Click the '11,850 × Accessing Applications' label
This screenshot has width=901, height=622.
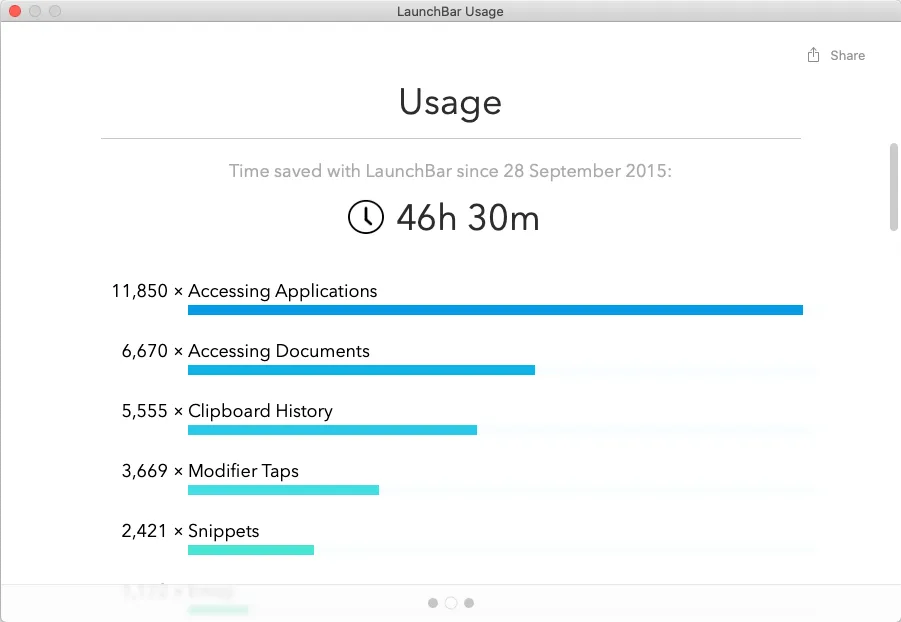click(244, 291)
